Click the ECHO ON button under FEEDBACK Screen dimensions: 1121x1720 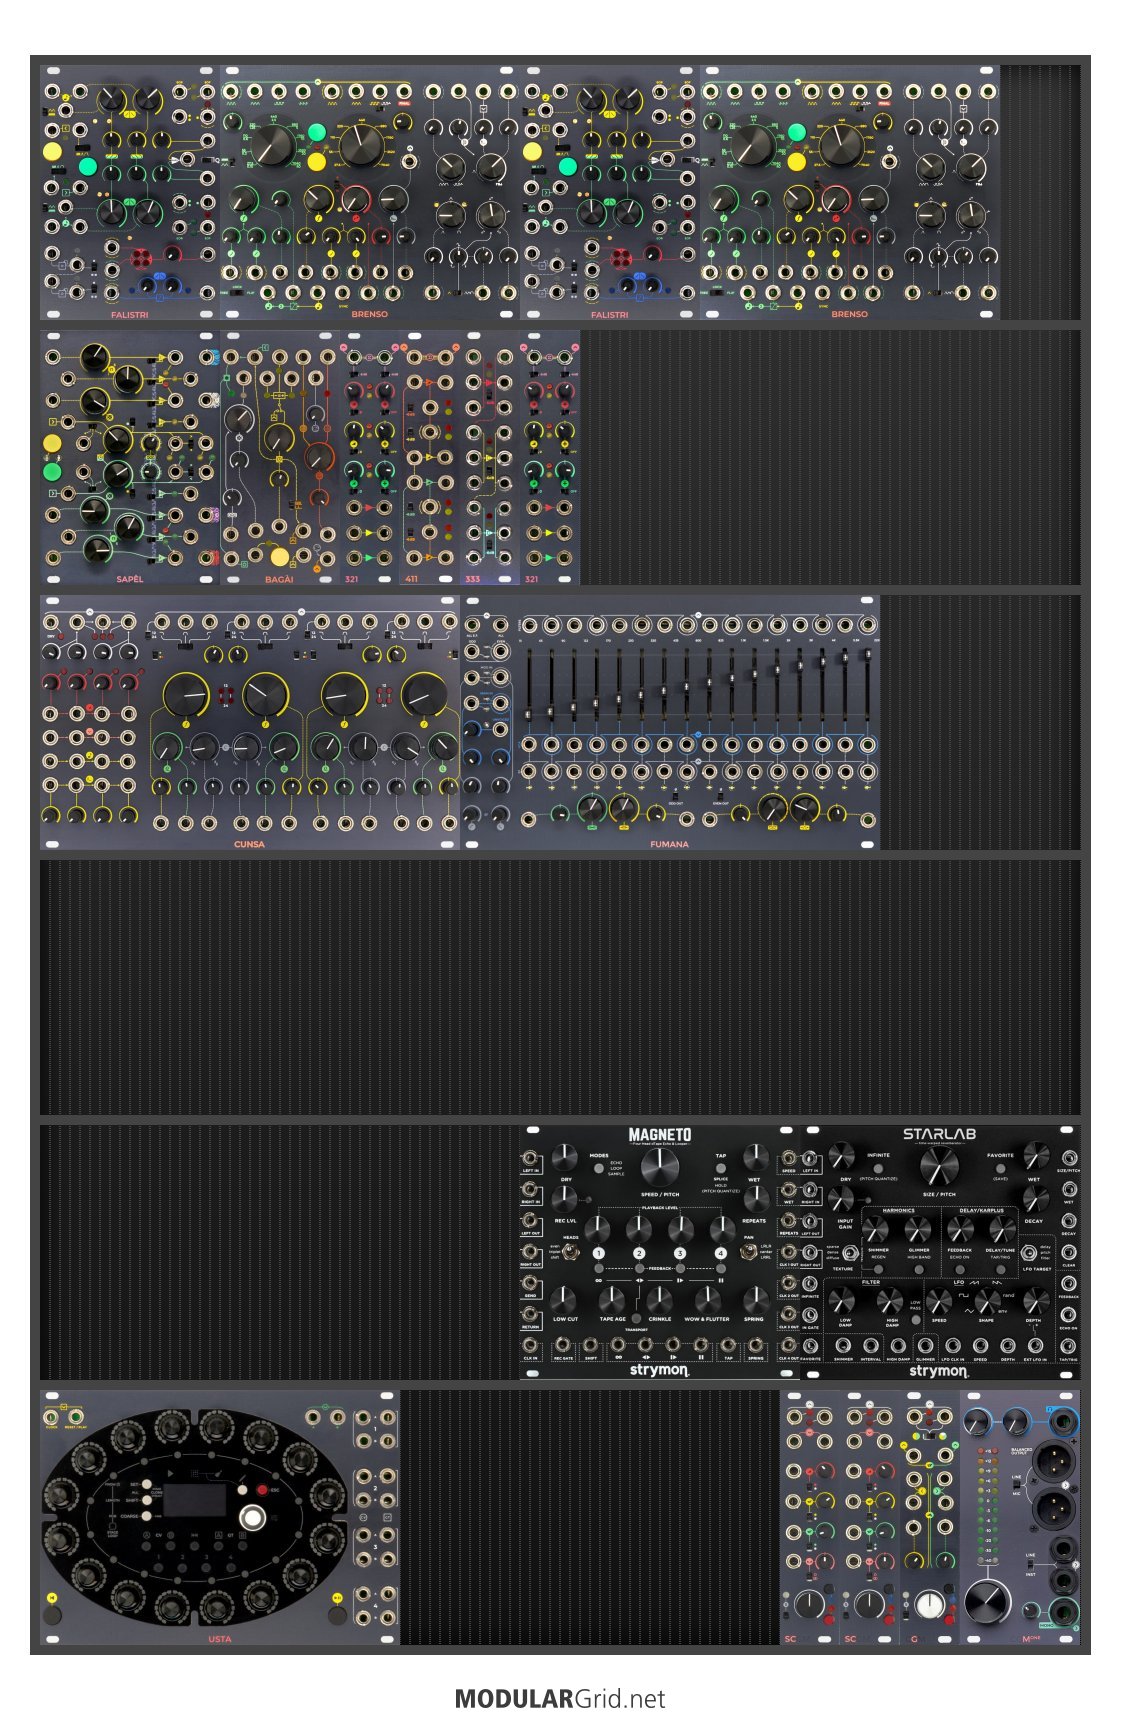click(959, 1270)
